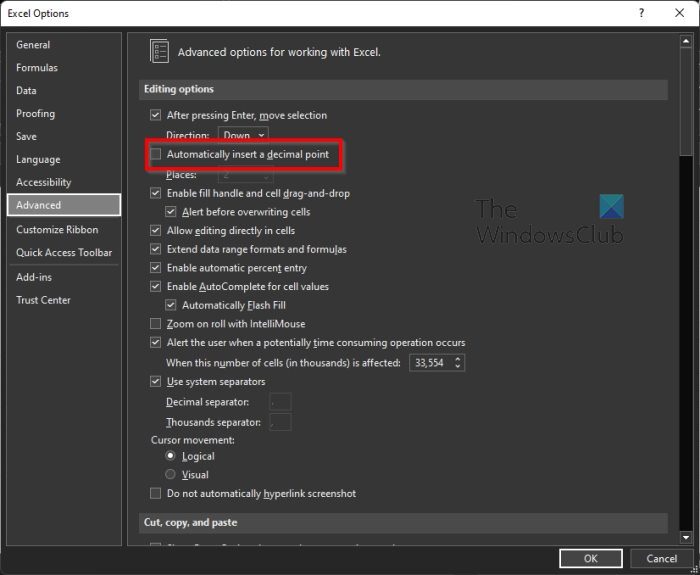The width and height of the screenshot is (700, 575).
Task: Click the scrollbar down arrow
Action: pos(686,537)
